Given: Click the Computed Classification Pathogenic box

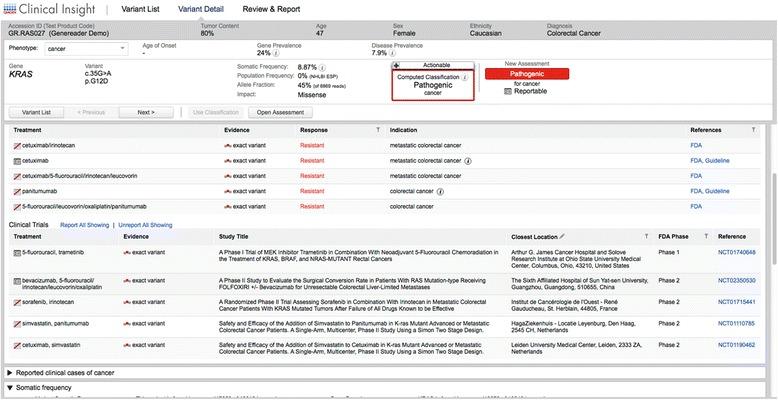Looking at the screenshot, I should pyautogui.click(x=433, y=85).
